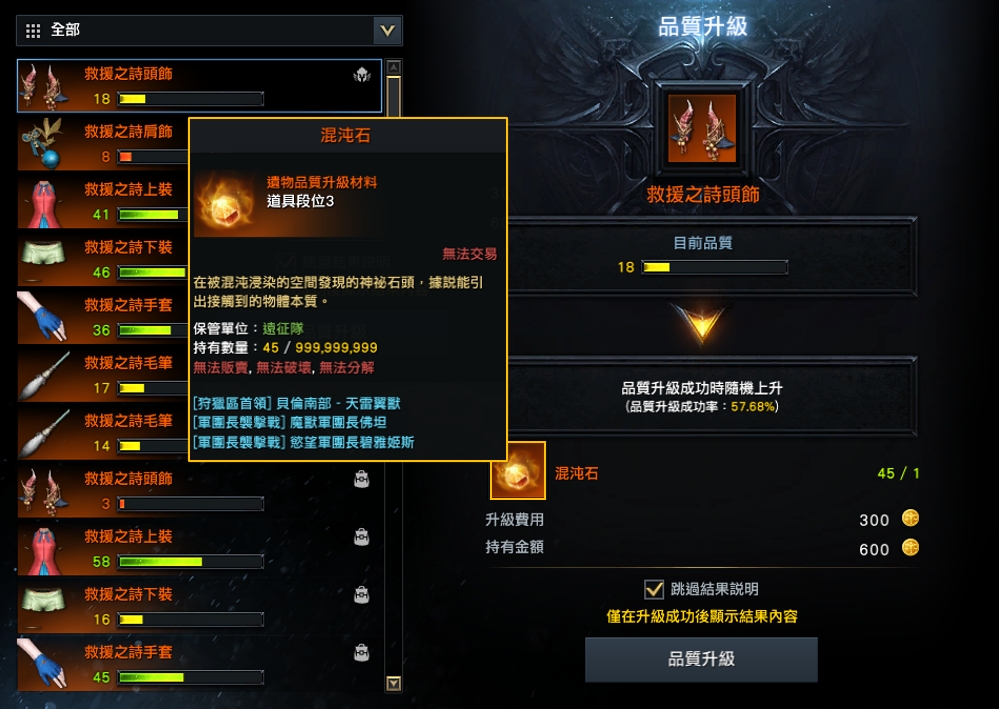Click scrollbar down arrow of item list
Screen dimensions: 999x709
pos(394,684)
